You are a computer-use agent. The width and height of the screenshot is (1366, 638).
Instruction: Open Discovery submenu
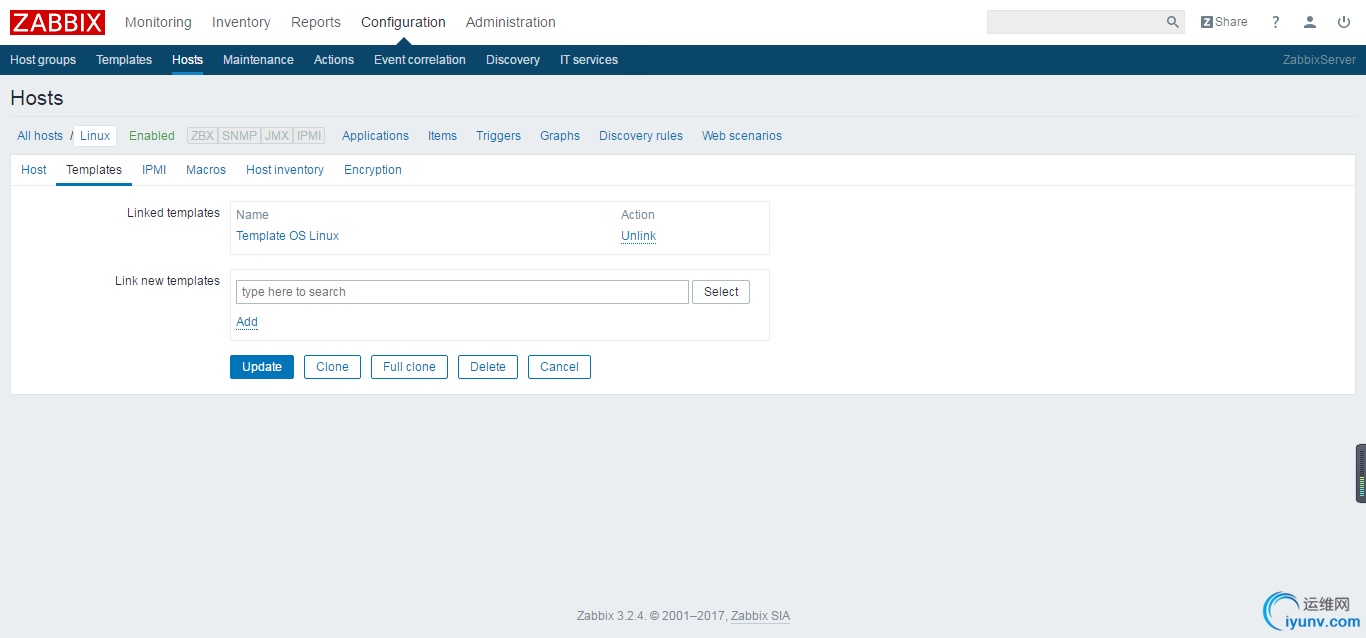coord(513,60)
